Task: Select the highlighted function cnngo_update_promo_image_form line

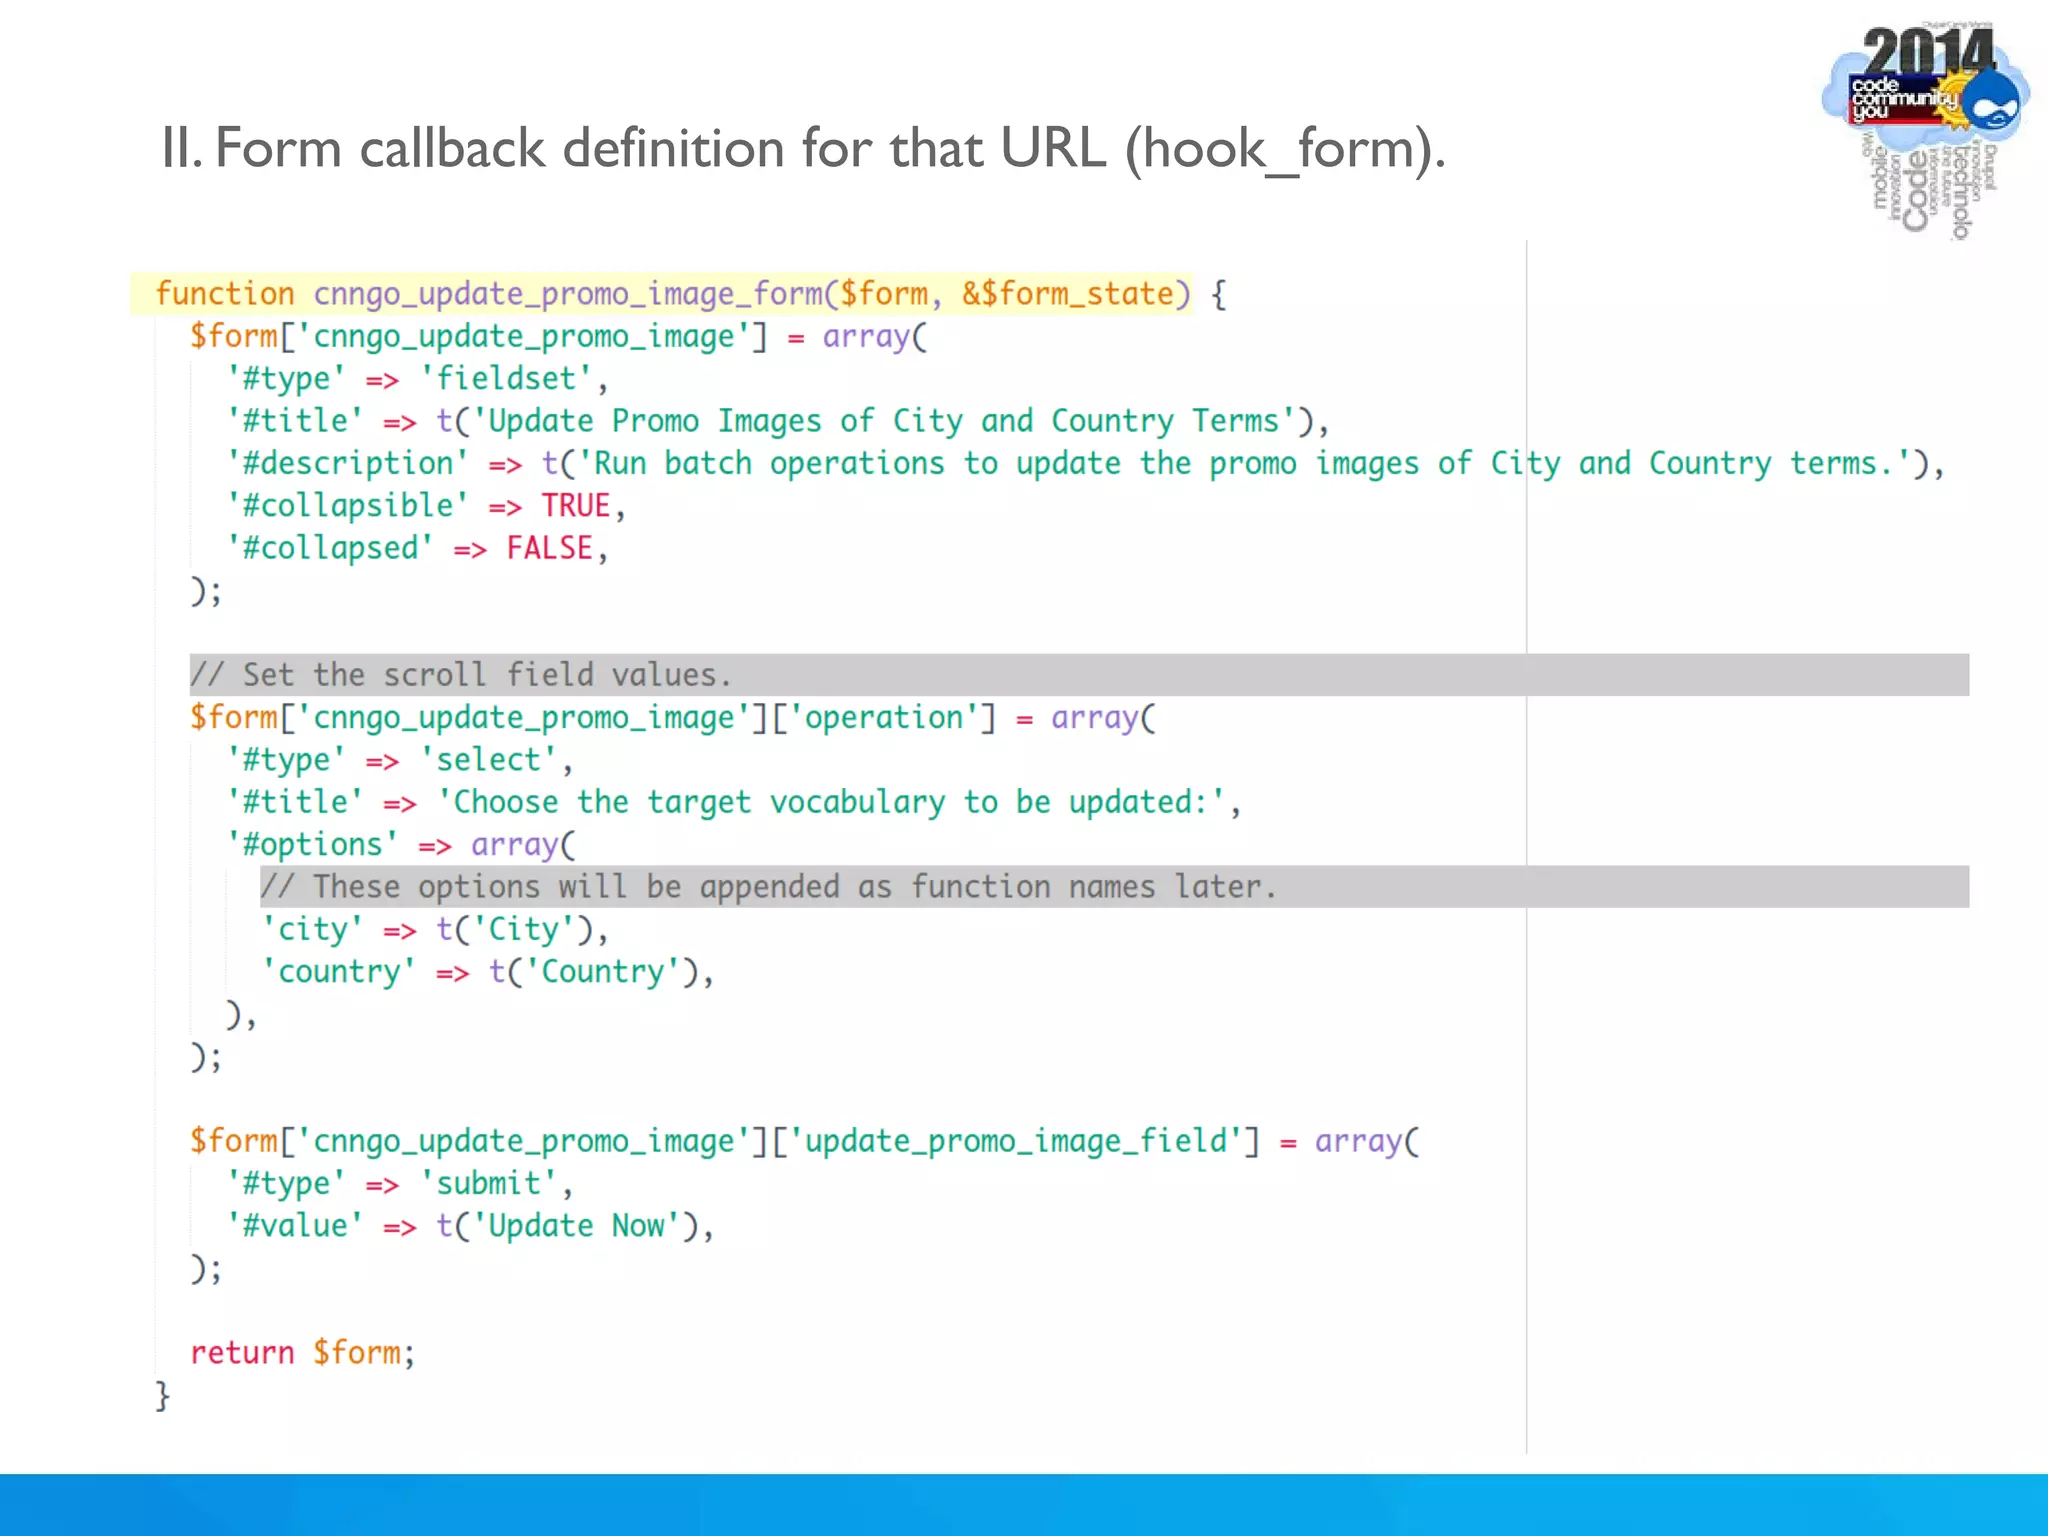Action: coord(661,294)
